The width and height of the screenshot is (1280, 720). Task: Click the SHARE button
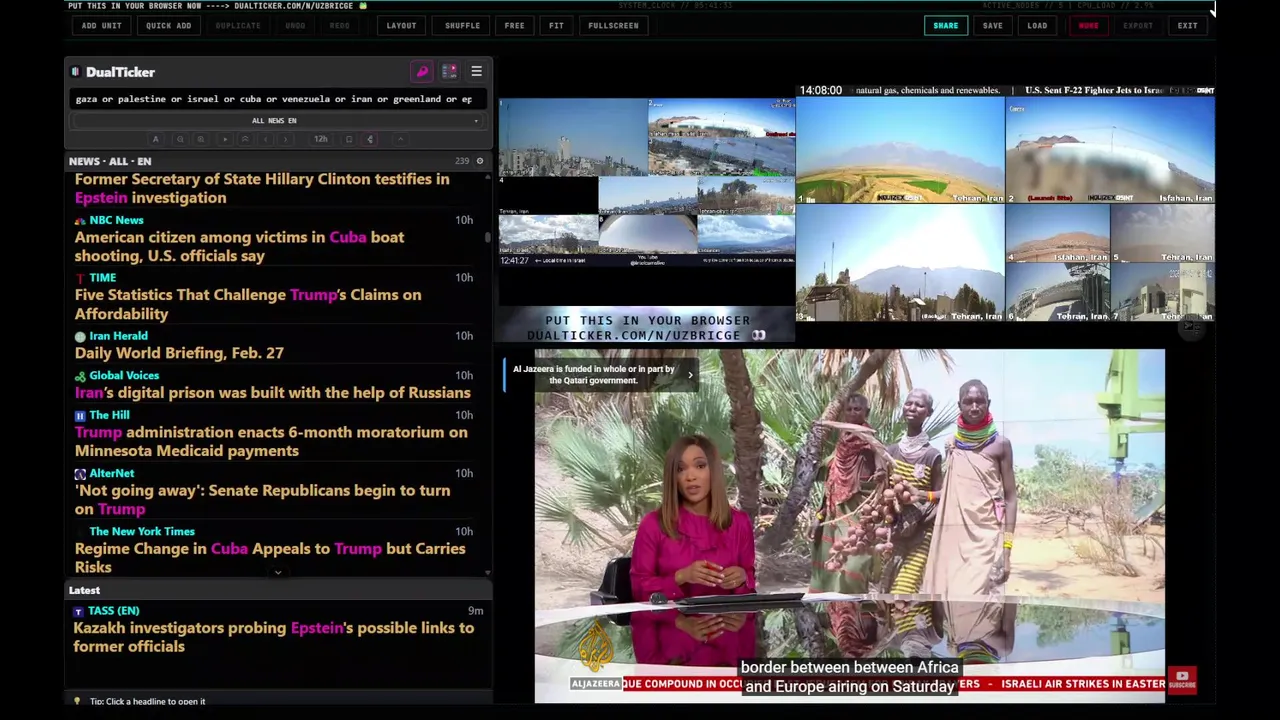tap(945, 26)
